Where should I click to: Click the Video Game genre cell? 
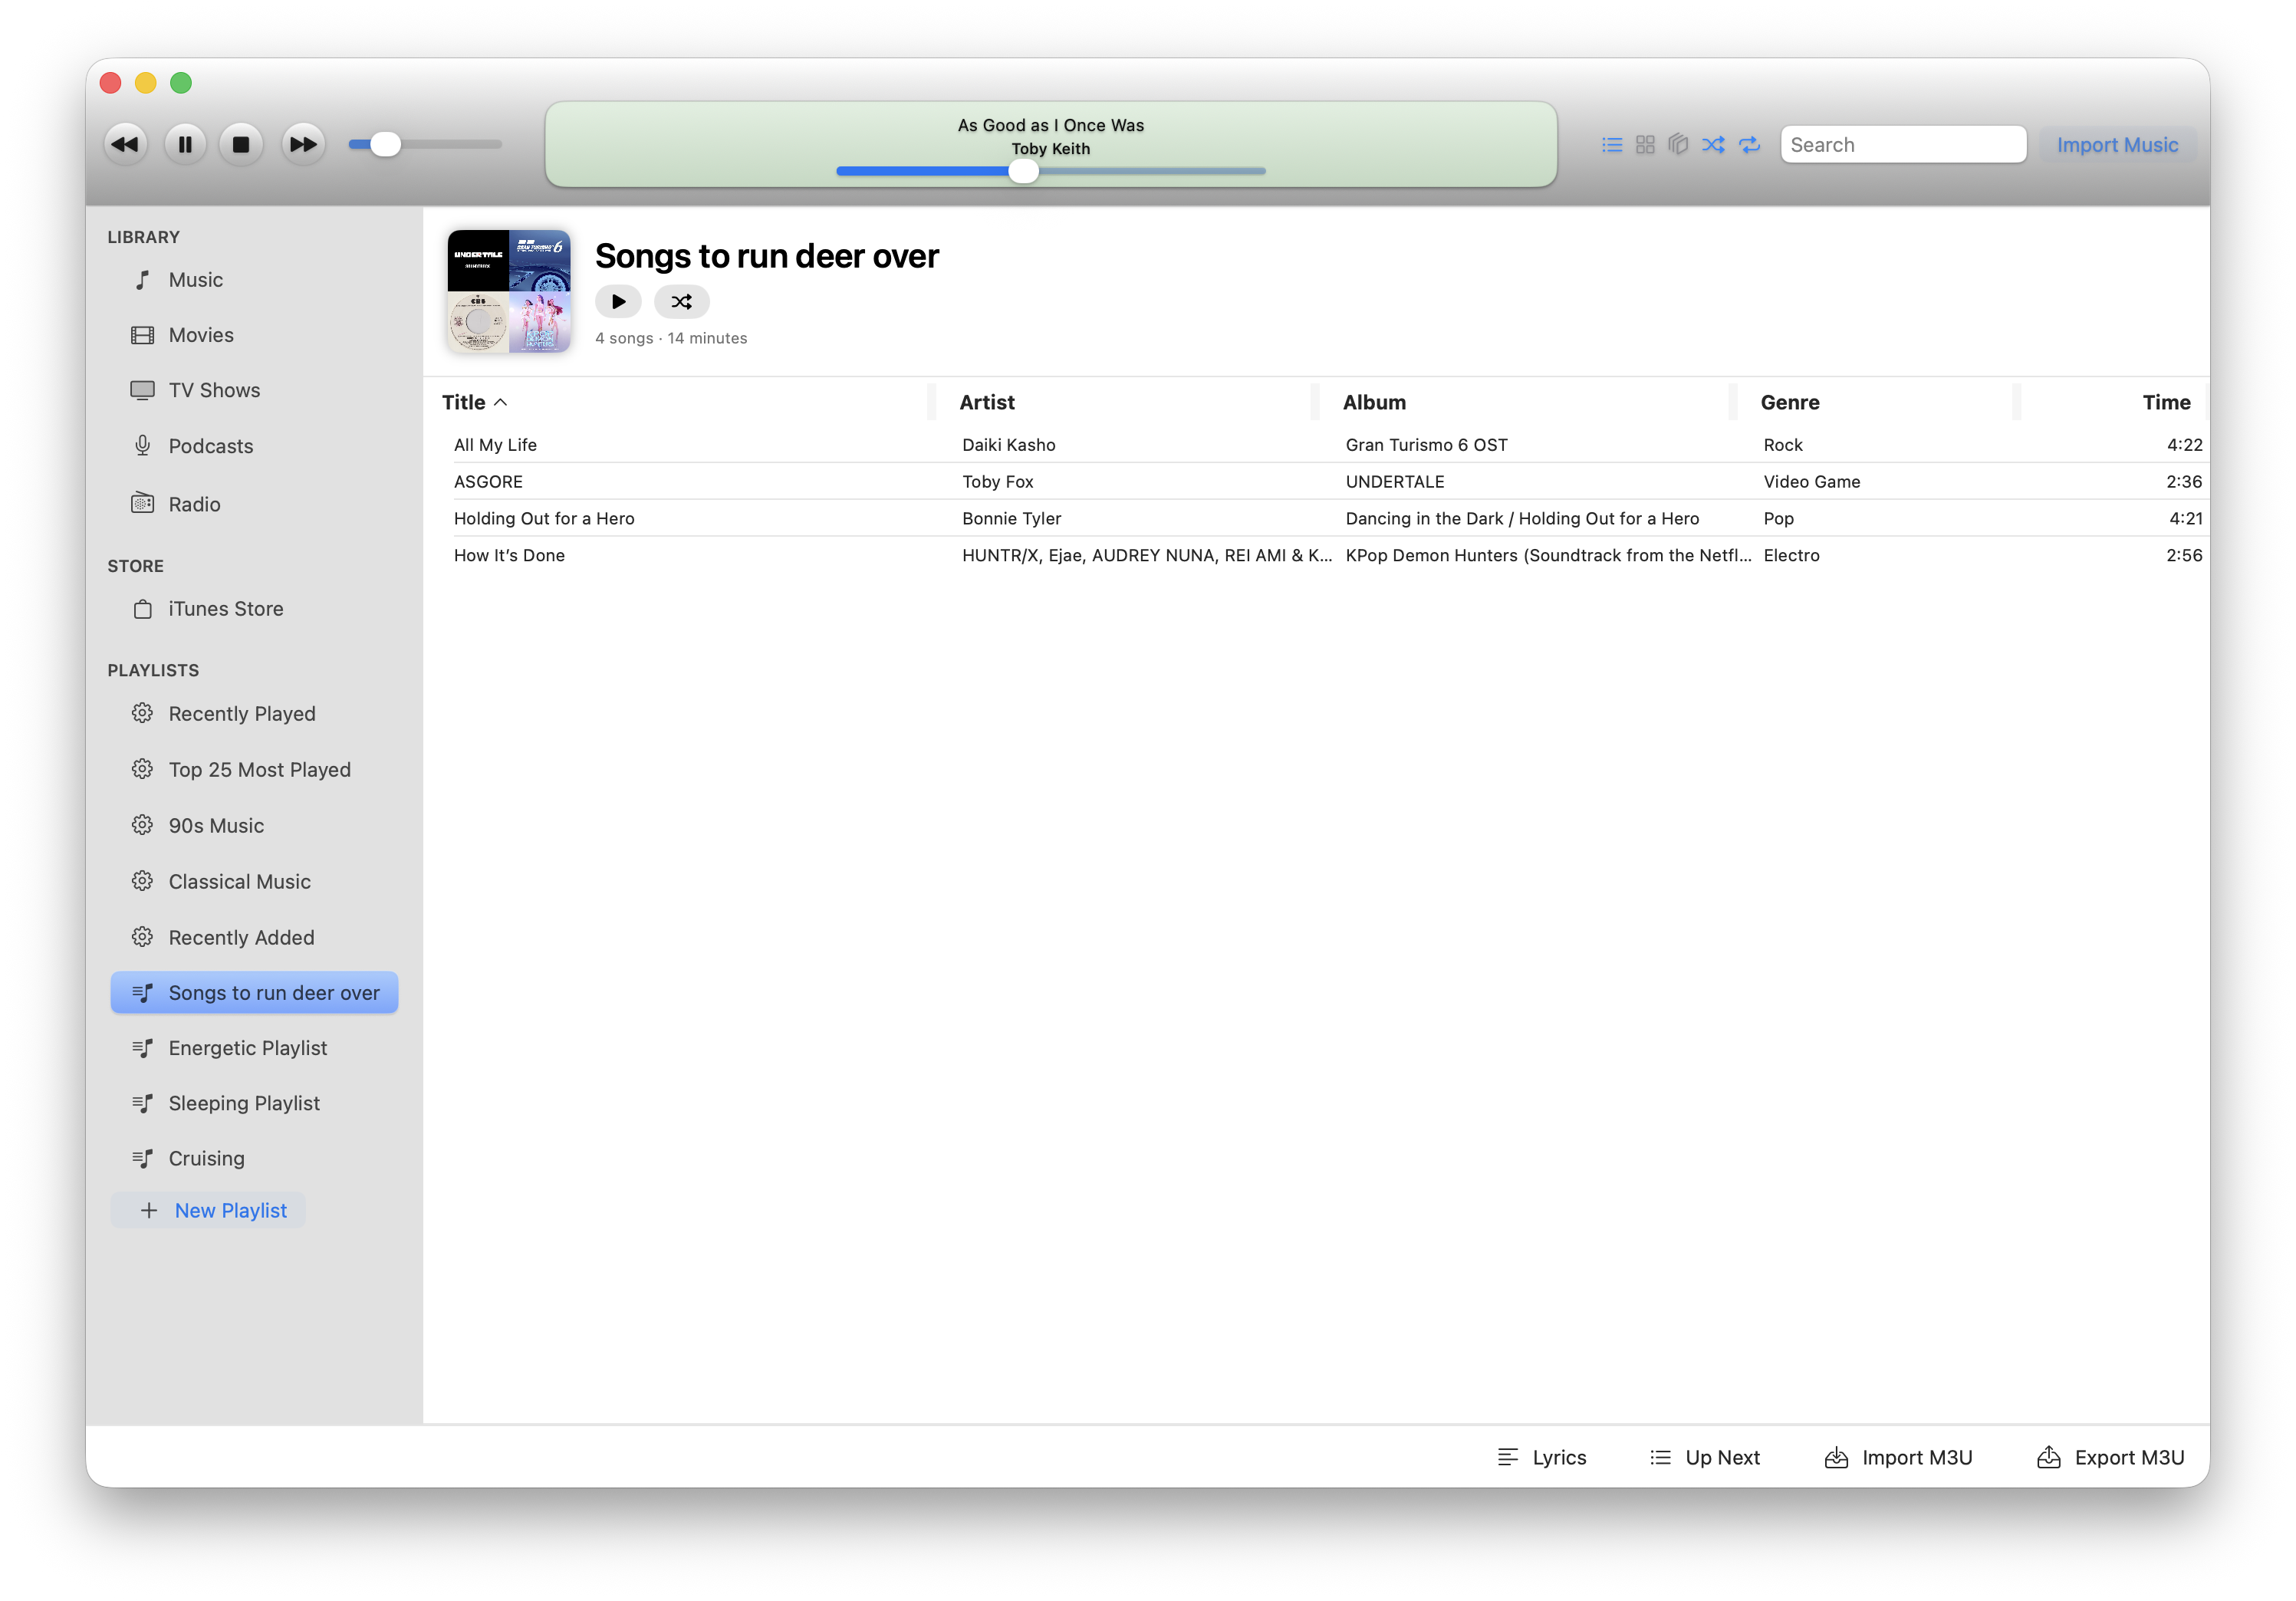pyautogui.click(x=1811, y=482)
